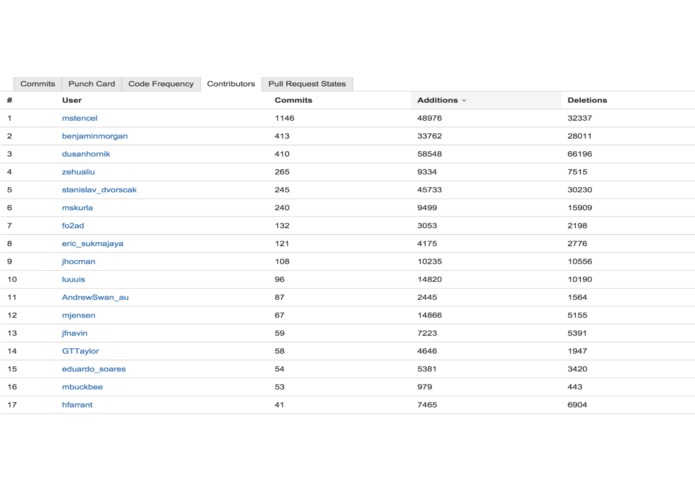Open the Code Frequency tab

(x=161, y=84)
